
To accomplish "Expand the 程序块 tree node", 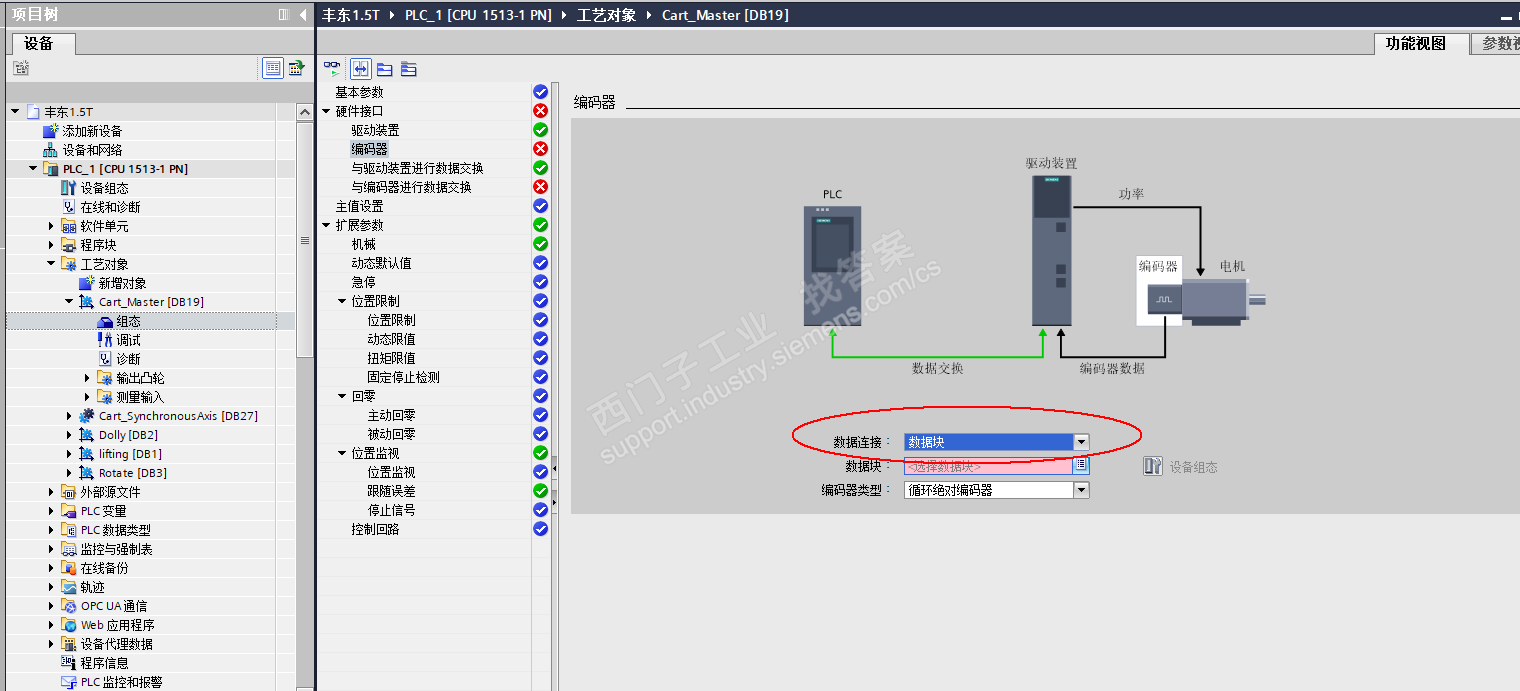I will [51, 245].
